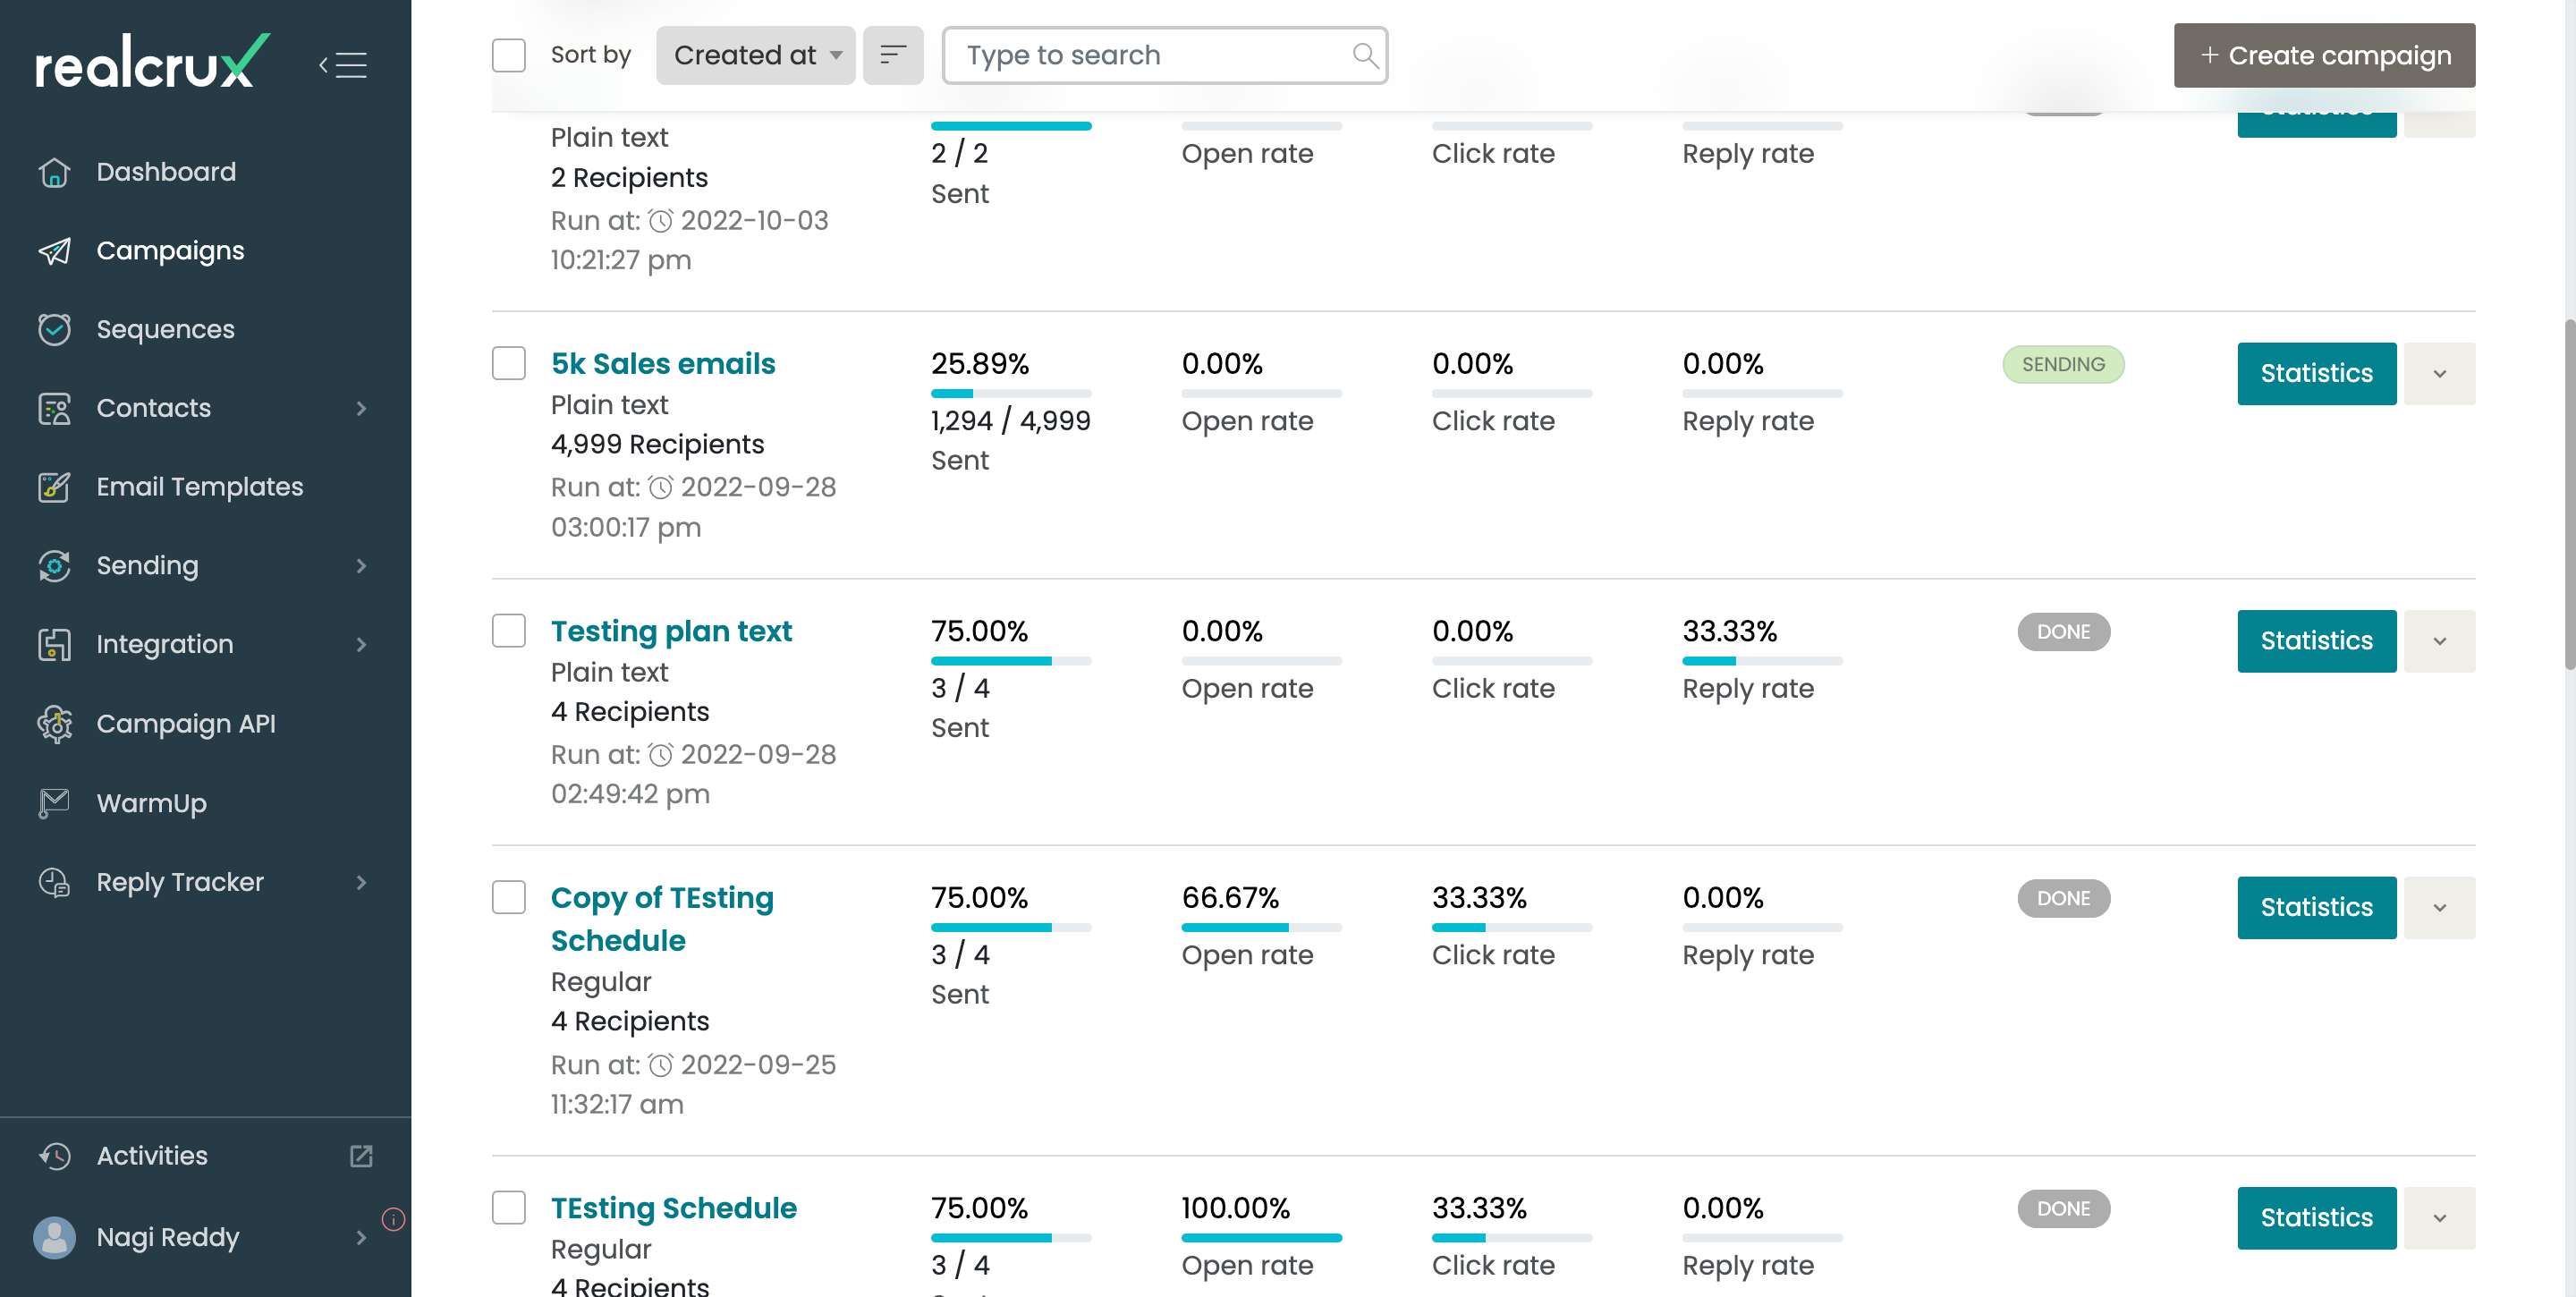Tick the Testing plan text checkbox

click(x=509, y=631)
